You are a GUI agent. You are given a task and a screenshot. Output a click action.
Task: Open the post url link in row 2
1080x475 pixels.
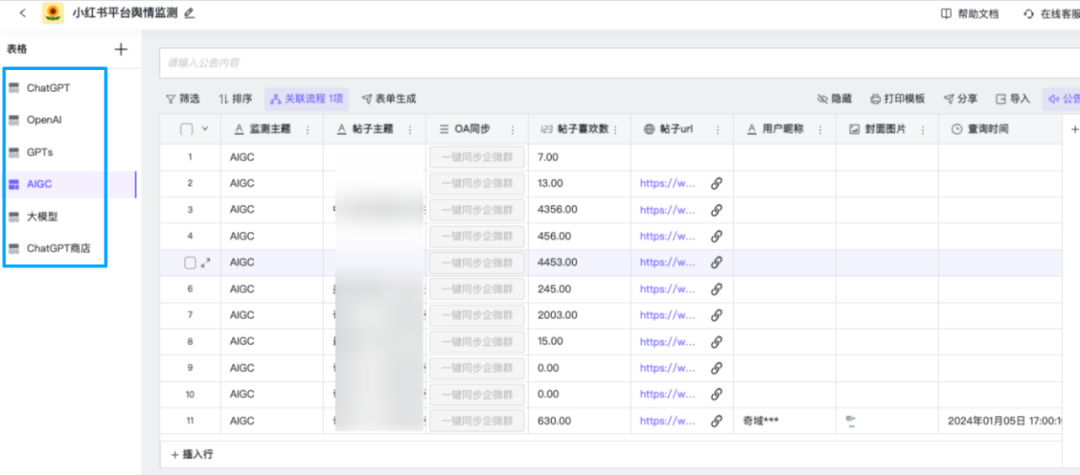[x=667, y=183]
